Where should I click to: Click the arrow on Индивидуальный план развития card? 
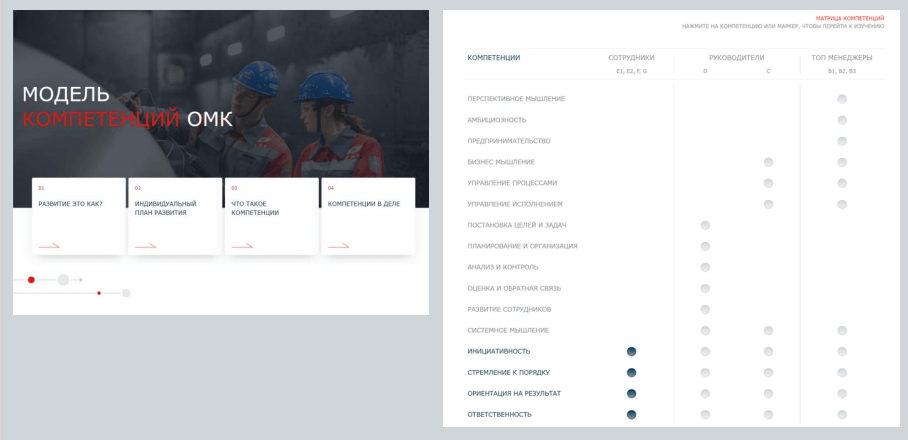(x=145, y=246)
